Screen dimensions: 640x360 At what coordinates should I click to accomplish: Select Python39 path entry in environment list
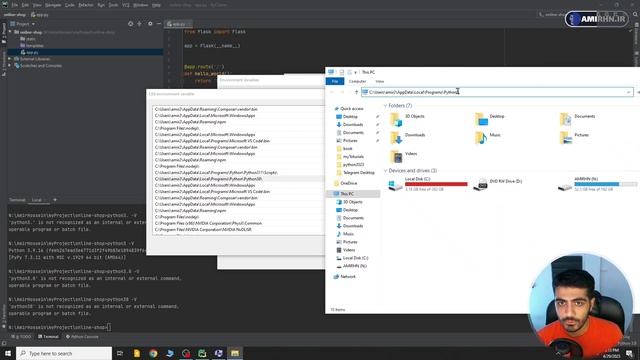point(238,179)
